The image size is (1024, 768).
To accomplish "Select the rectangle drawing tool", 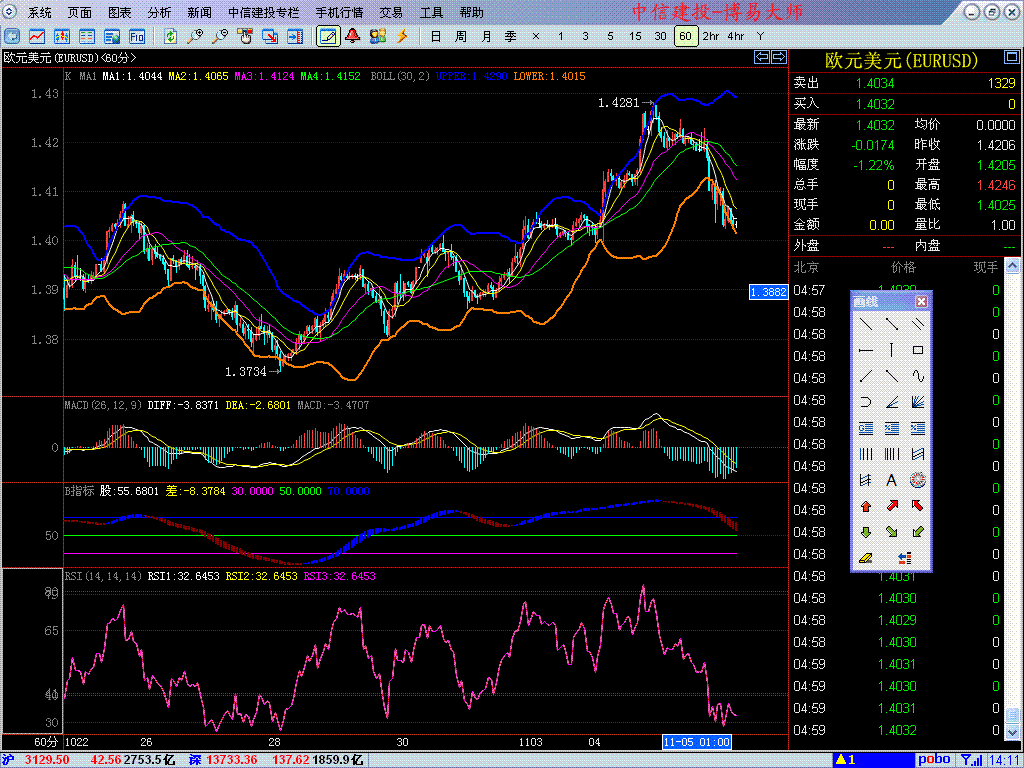I will tap(918, 350).
